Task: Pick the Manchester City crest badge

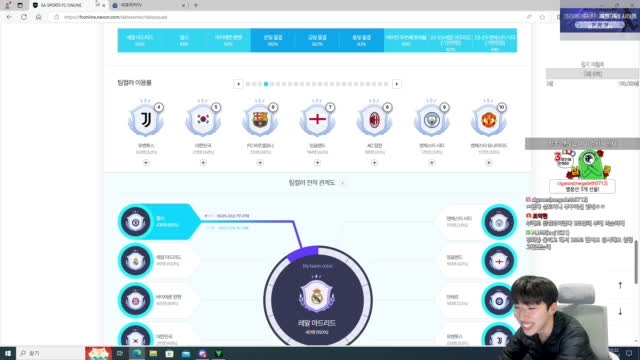Action: [x=431, y=120]
